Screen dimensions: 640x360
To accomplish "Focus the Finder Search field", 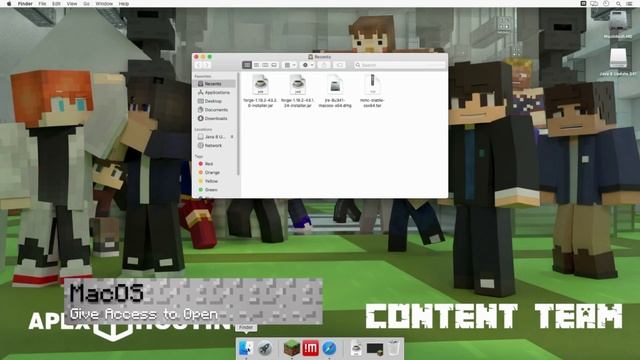I will pos(400,65).
